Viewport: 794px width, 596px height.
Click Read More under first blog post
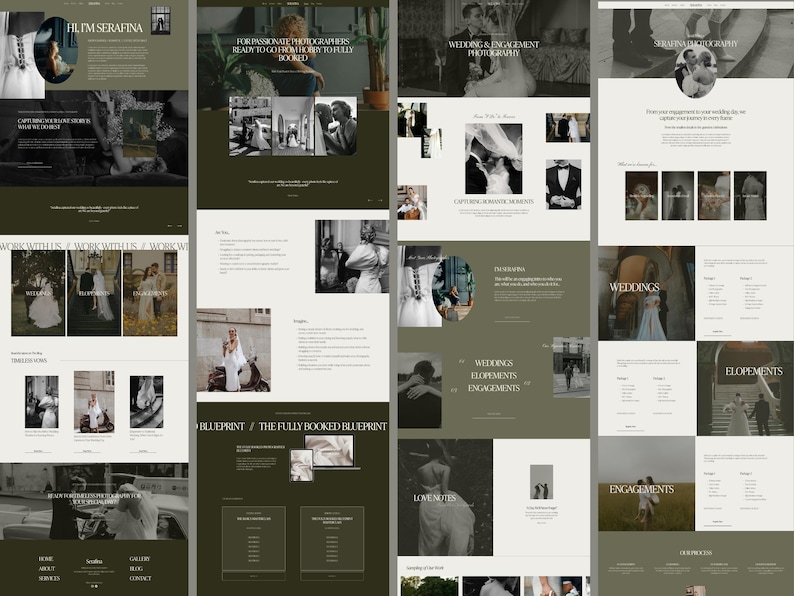pyautogui.click(x=38, y=451)
